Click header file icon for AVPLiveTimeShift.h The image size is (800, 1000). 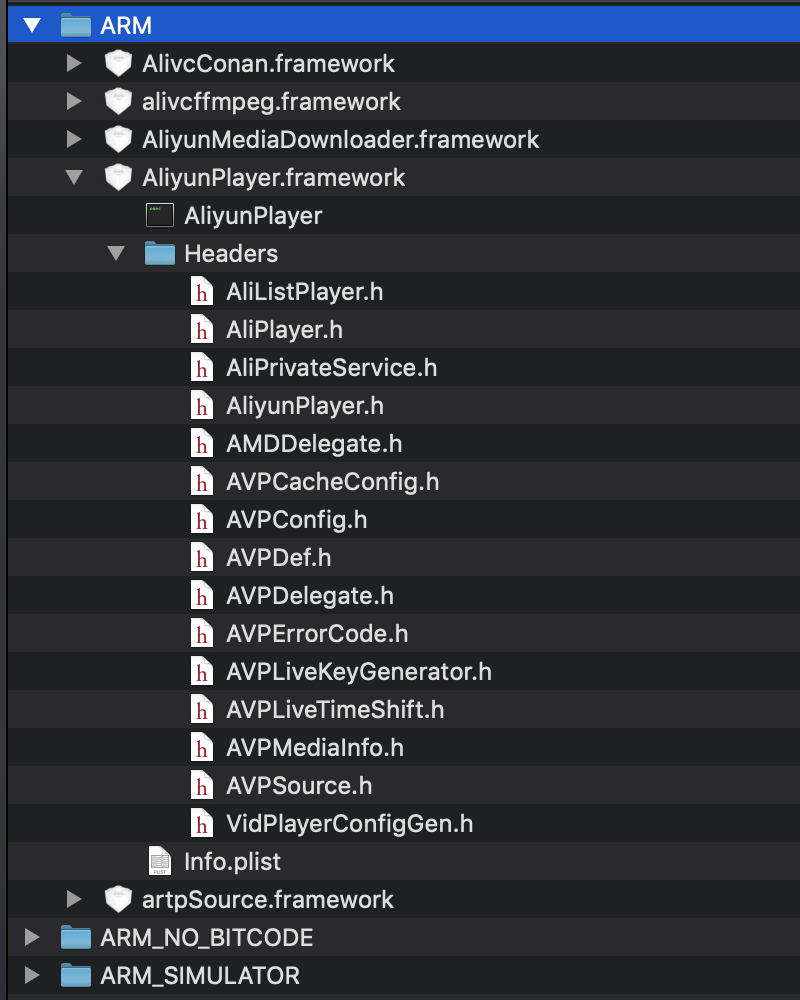[x=202, y=709]
